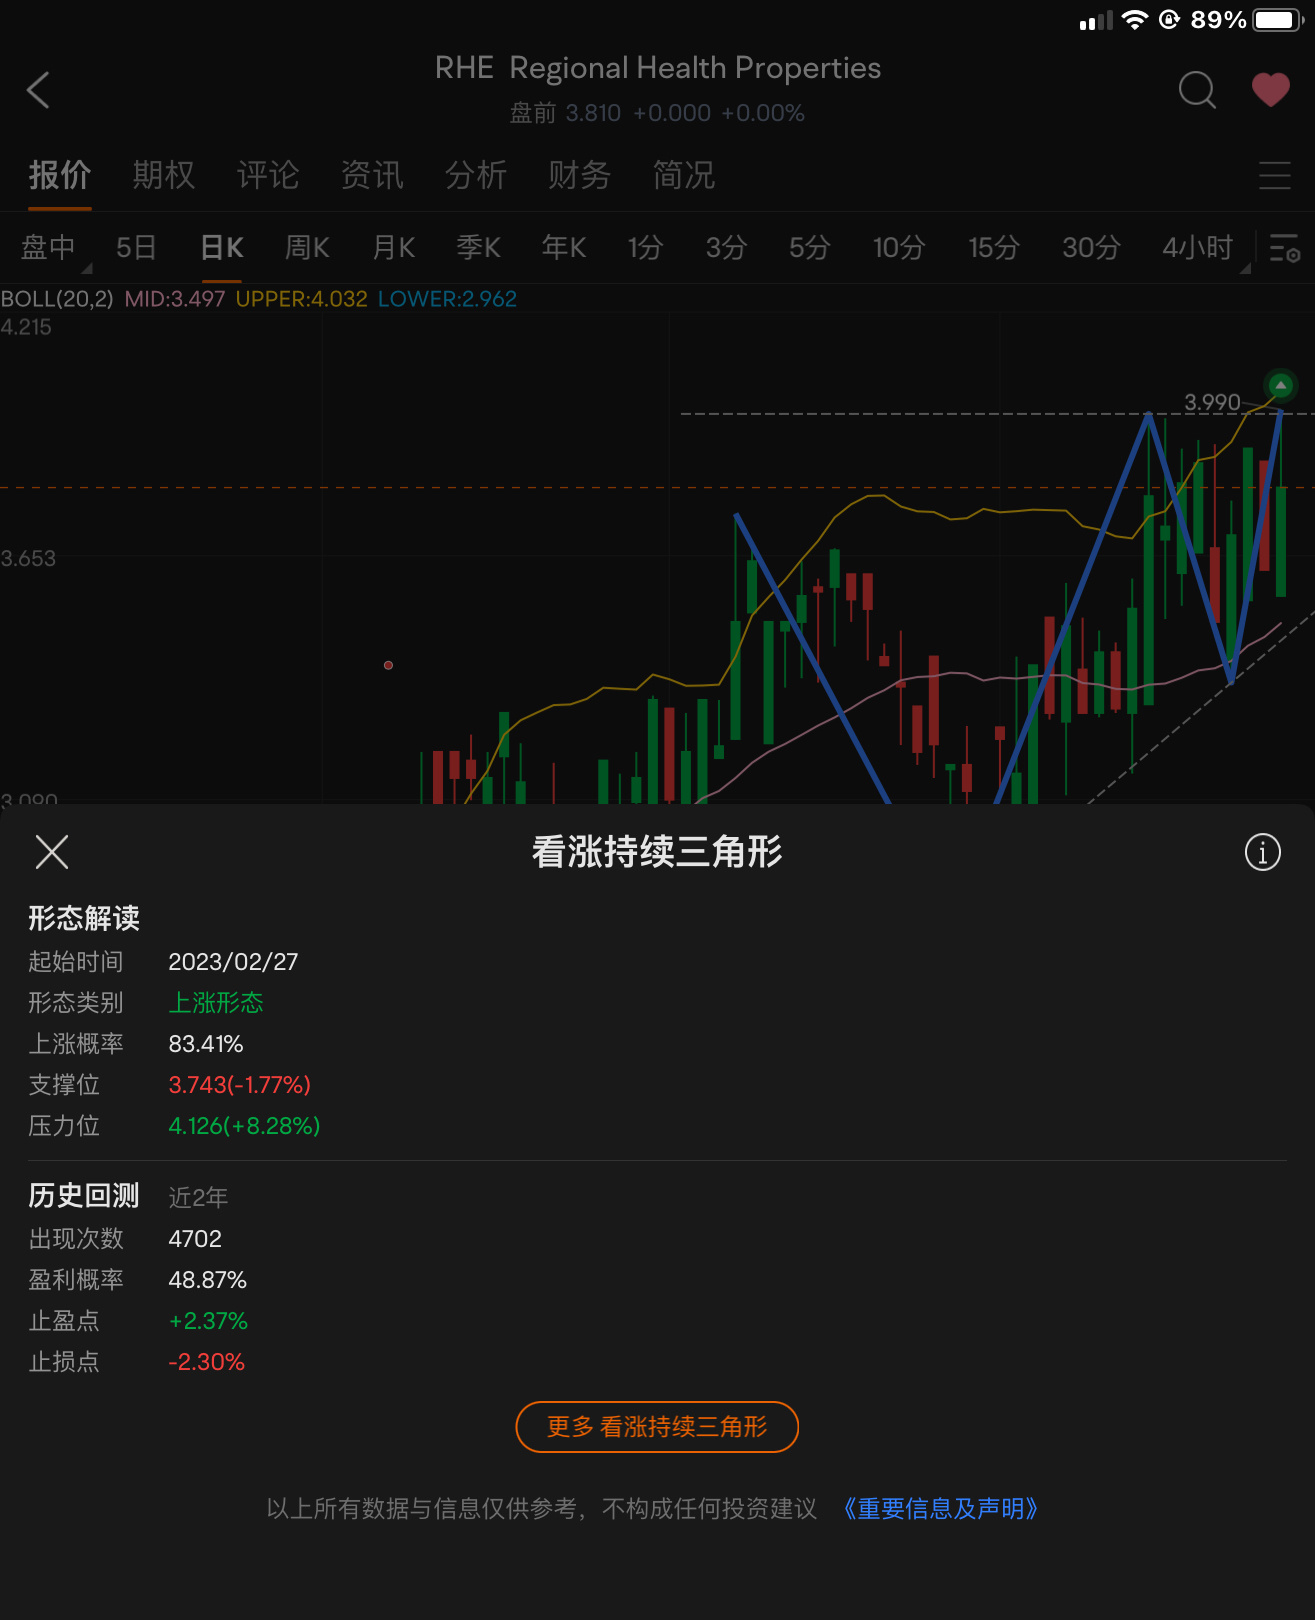Click the 更多 看涨持续三角形 button
This screenshot has height=1620, width=1315.
coord(657,1427)
